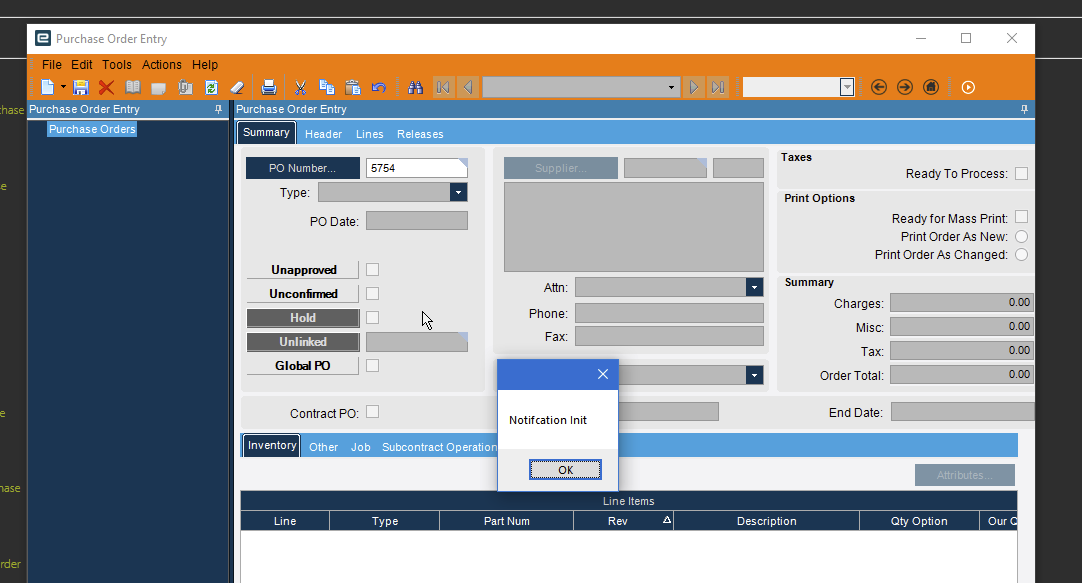Click the eraser Clear icon
The image size is (1082, 583).
coord(237,88)
